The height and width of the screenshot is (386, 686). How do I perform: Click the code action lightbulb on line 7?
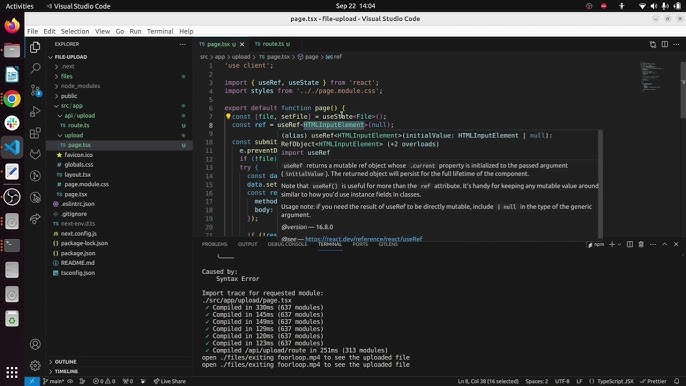click(x=228, y=116)
